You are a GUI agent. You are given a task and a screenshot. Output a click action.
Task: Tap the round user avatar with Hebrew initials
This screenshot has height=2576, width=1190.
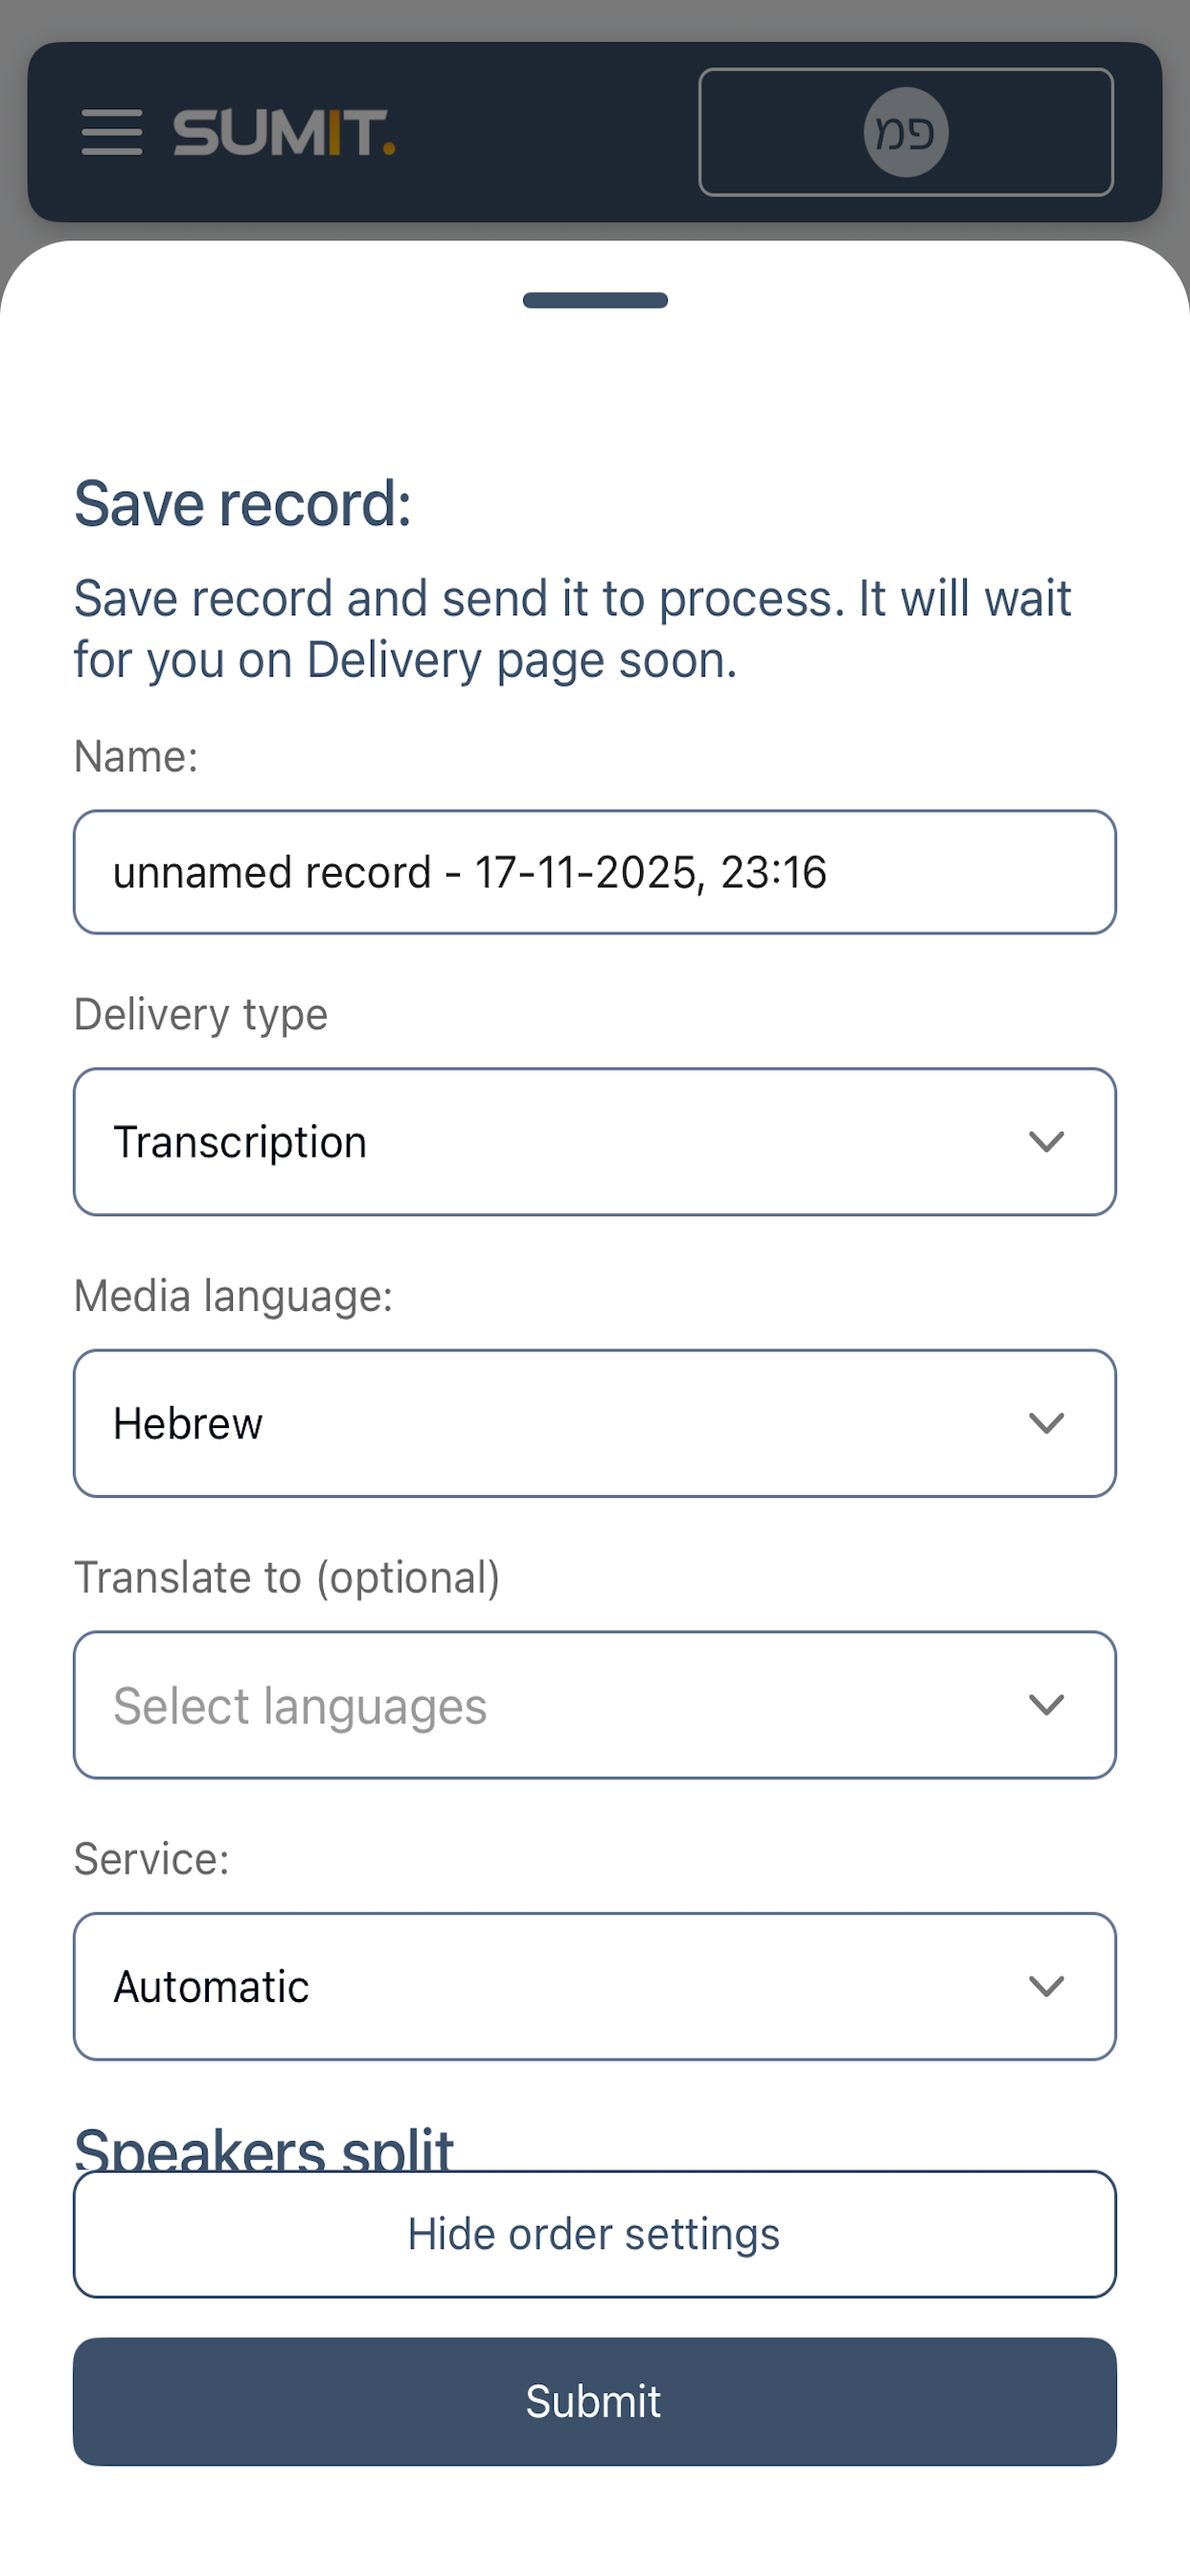(x=905, y=132)
